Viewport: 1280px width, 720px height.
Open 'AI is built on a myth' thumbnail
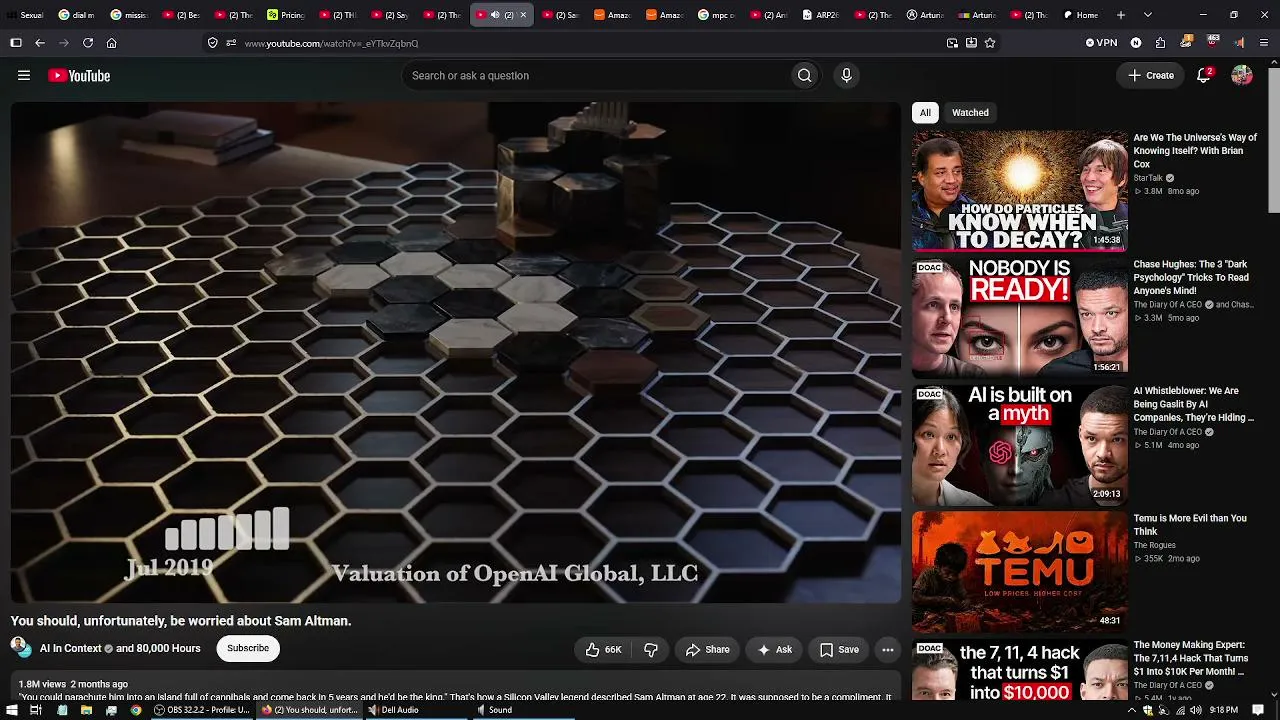(1019, 444)
